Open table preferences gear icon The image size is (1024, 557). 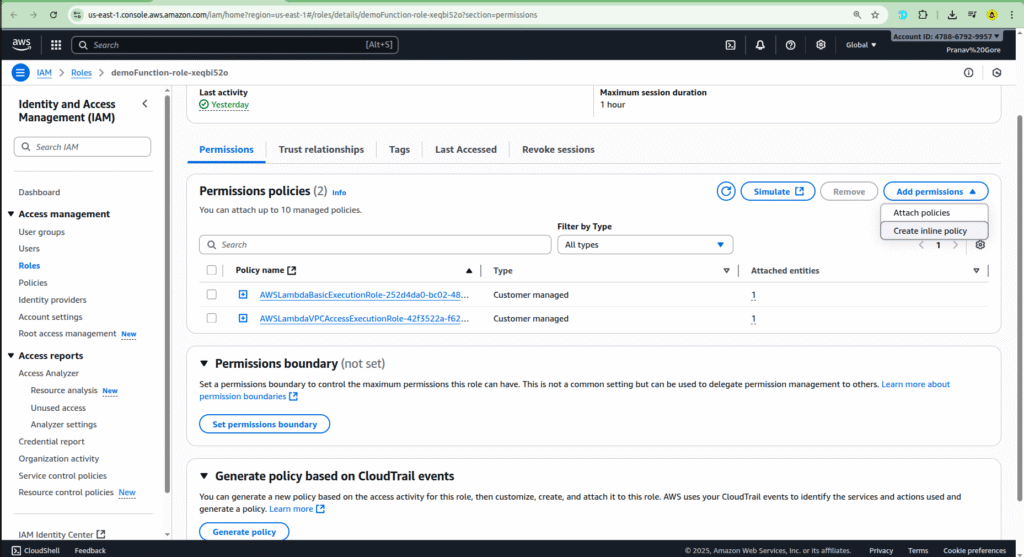(x=980, y=245)
